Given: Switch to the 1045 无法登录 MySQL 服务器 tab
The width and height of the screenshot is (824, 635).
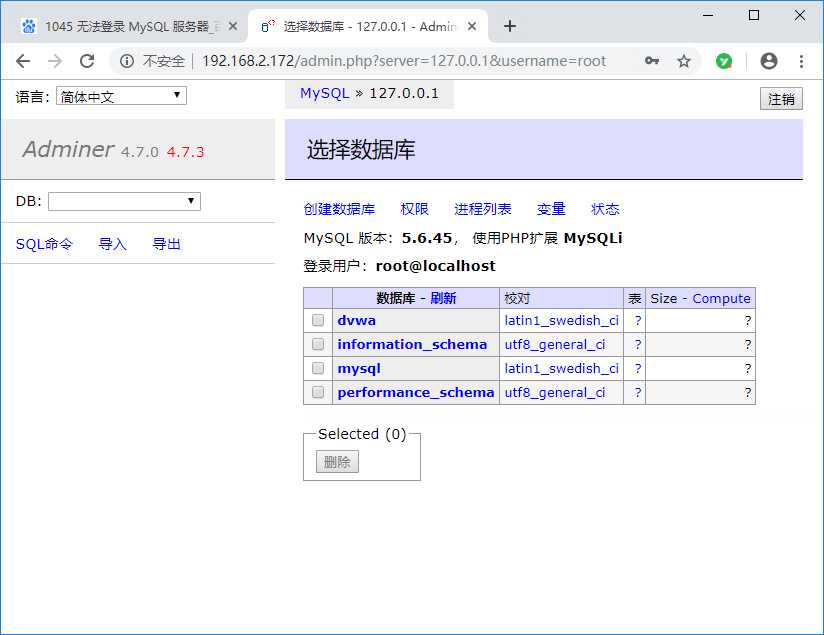Looking at the screenshot, I should click(x=129, y=26).
